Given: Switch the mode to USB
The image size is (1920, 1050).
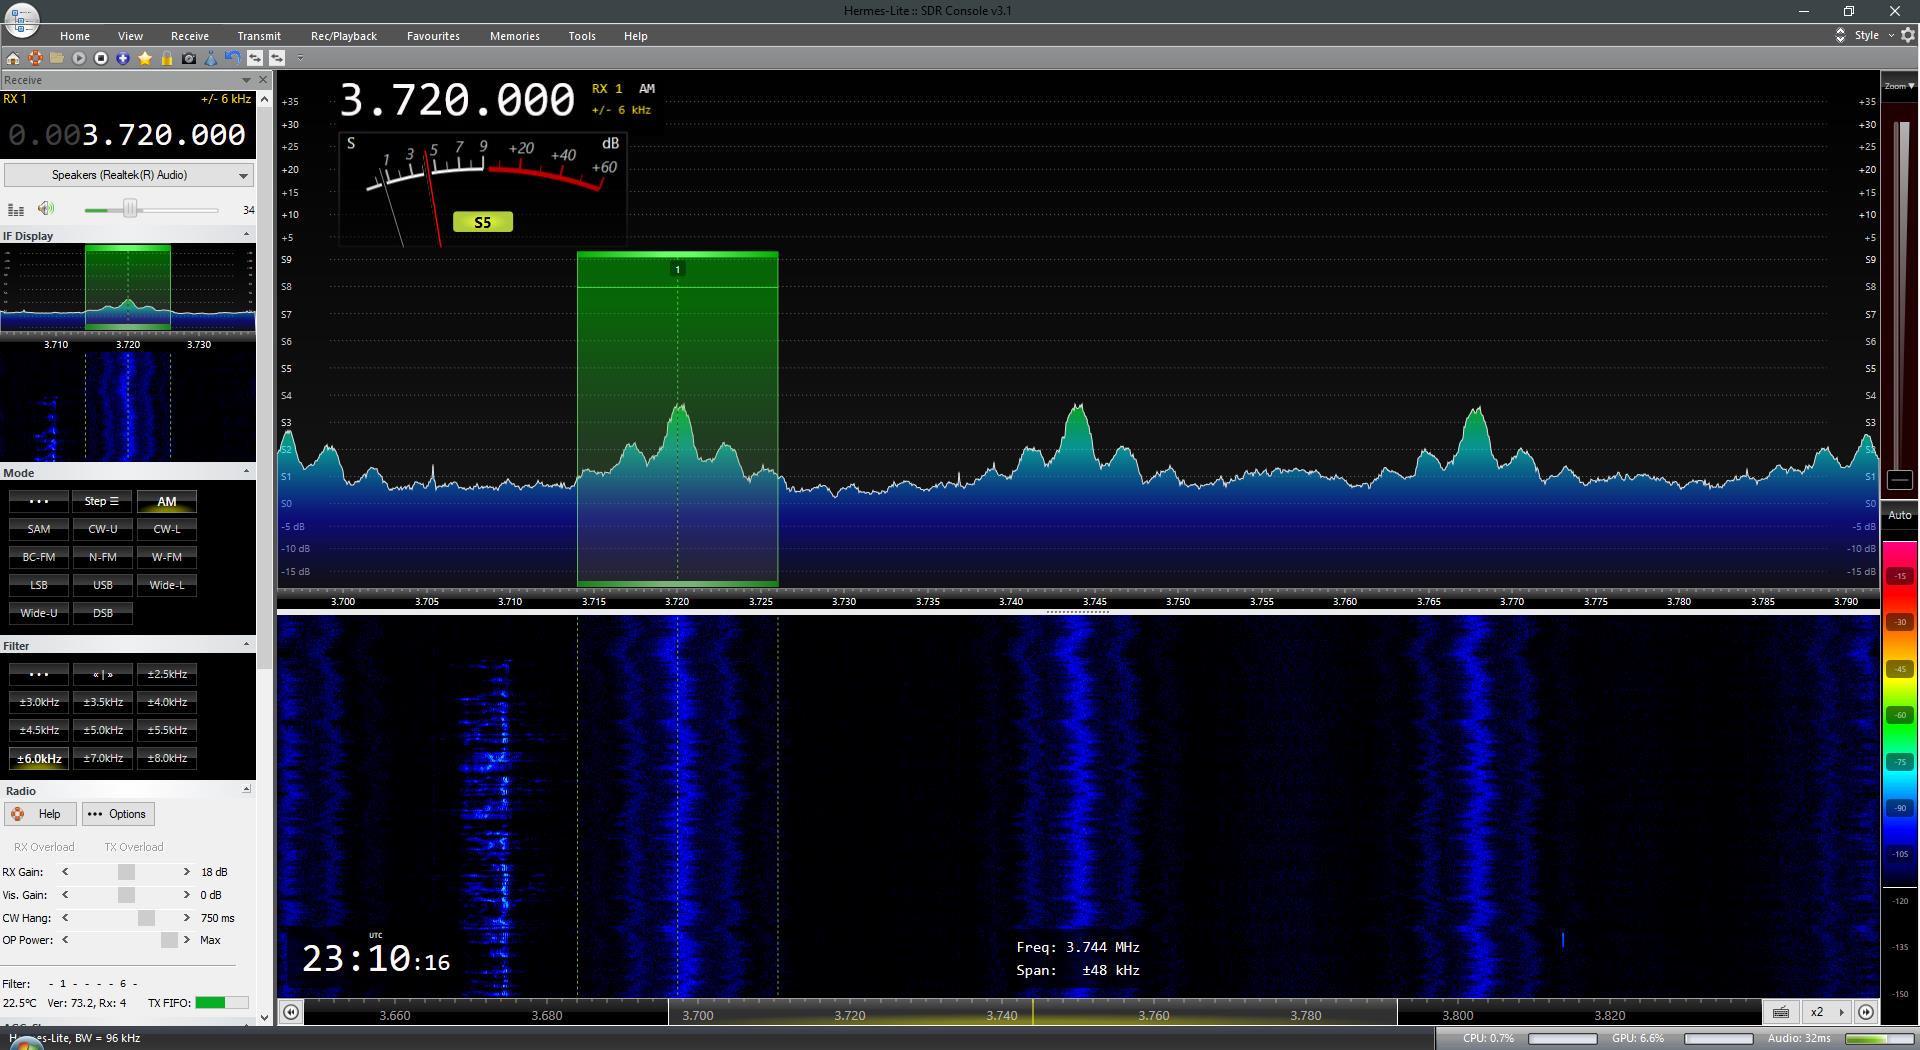Looking at the screenshot, I should 103,585.
